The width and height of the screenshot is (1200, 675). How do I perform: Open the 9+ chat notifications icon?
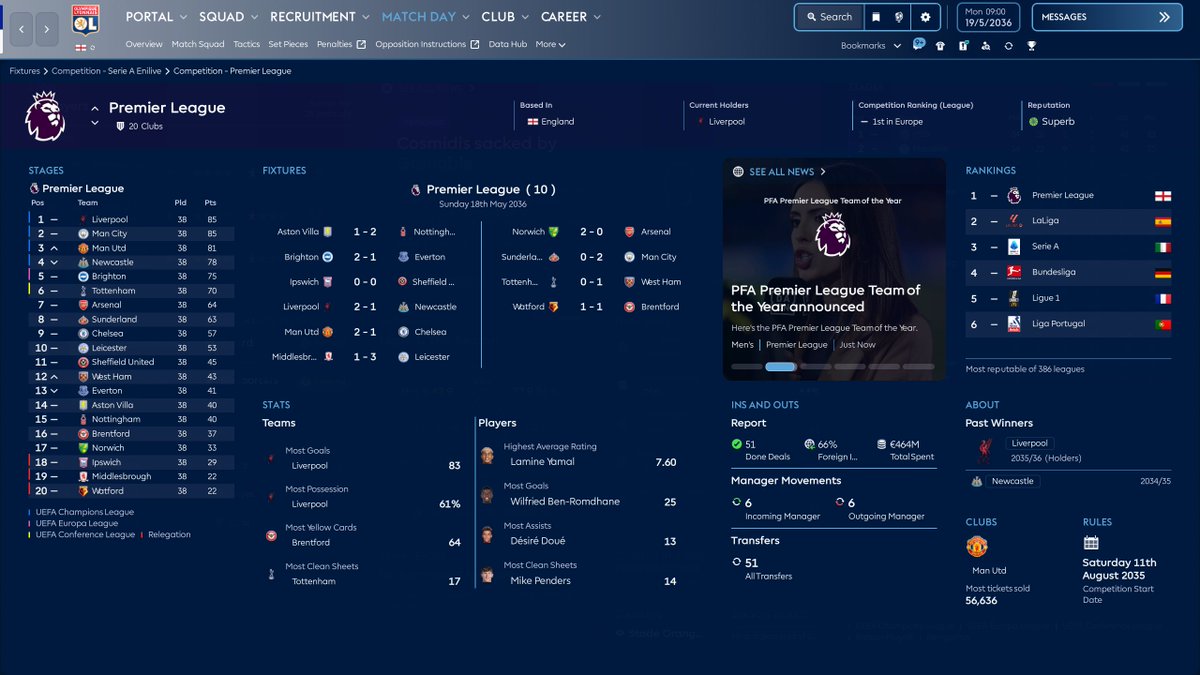[x=919, y=45]
